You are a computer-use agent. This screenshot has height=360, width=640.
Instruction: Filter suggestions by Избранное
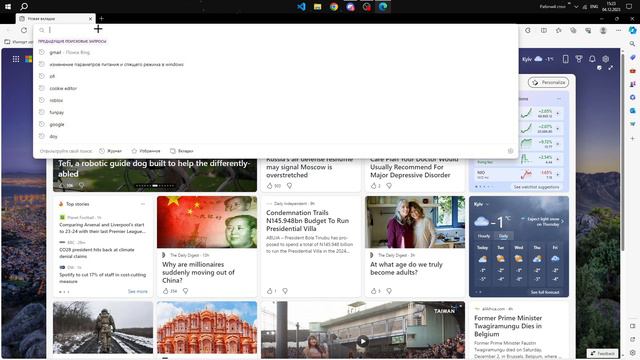[x=146, y=151]
